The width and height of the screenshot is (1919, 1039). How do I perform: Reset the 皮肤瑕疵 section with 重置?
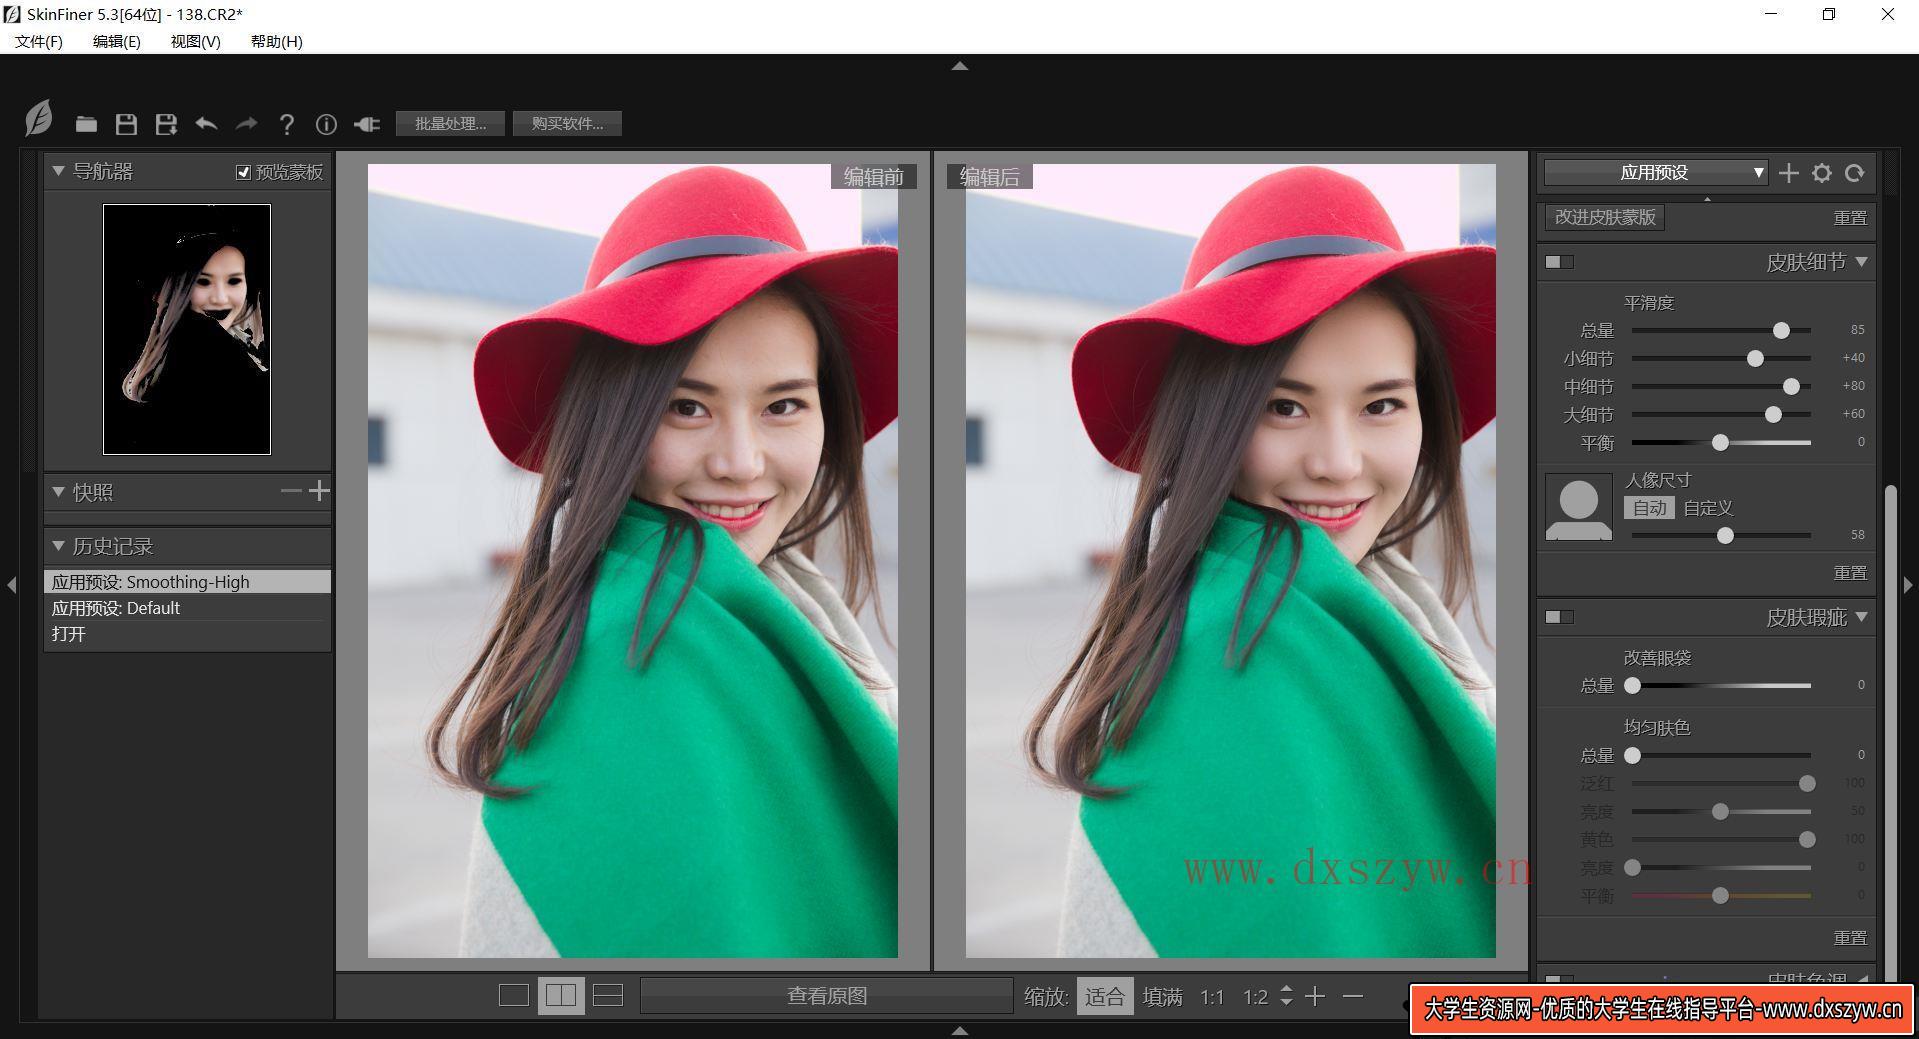(1850, 938)
